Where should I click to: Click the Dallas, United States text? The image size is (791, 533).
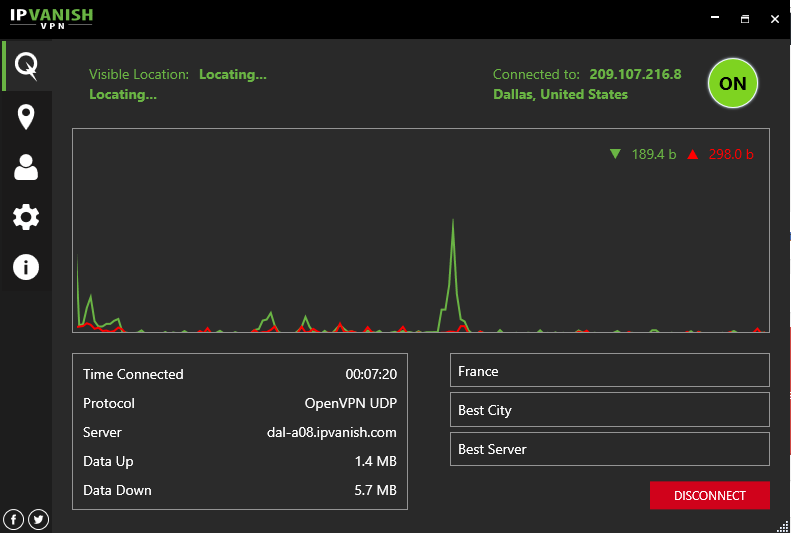click(560, 94)
